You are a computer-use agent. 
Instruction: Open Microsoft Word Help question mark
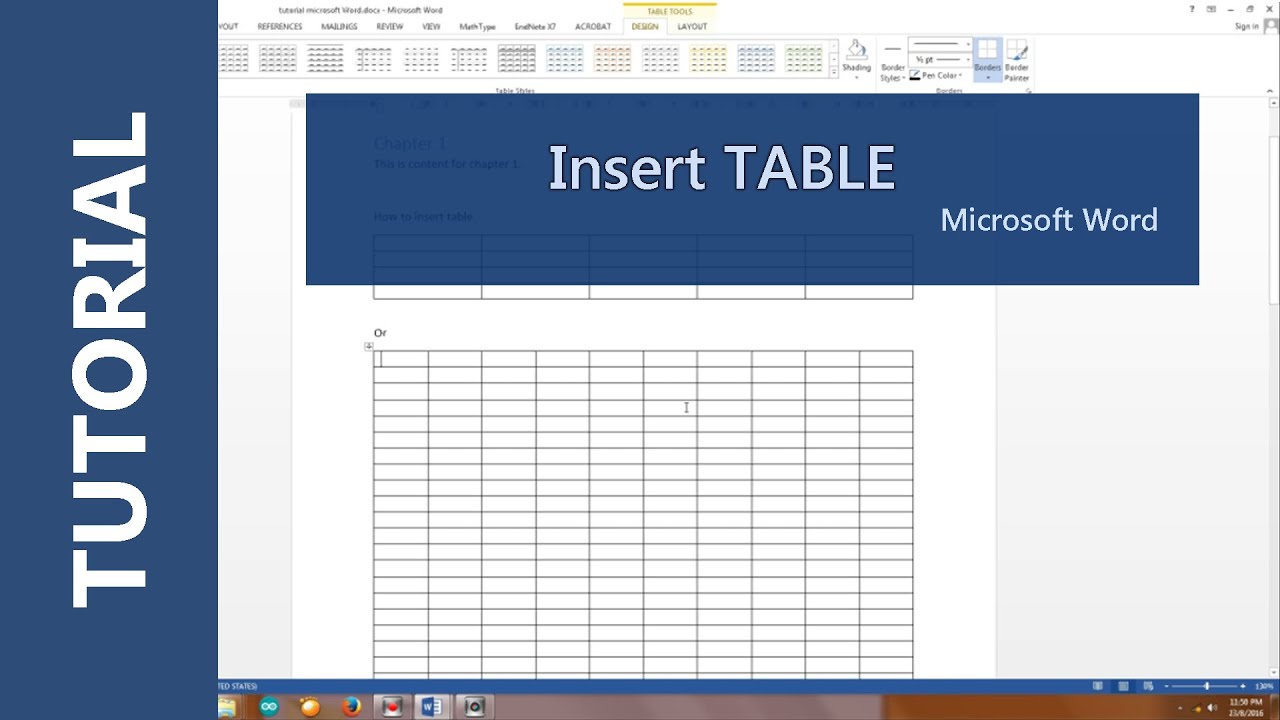click(1191, 9)
